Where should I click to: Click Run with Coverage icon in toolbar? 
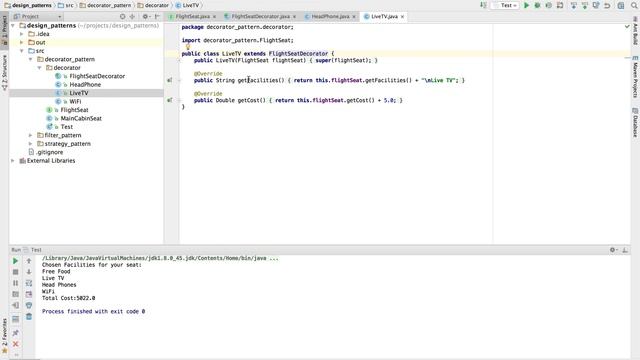point(549,5)
